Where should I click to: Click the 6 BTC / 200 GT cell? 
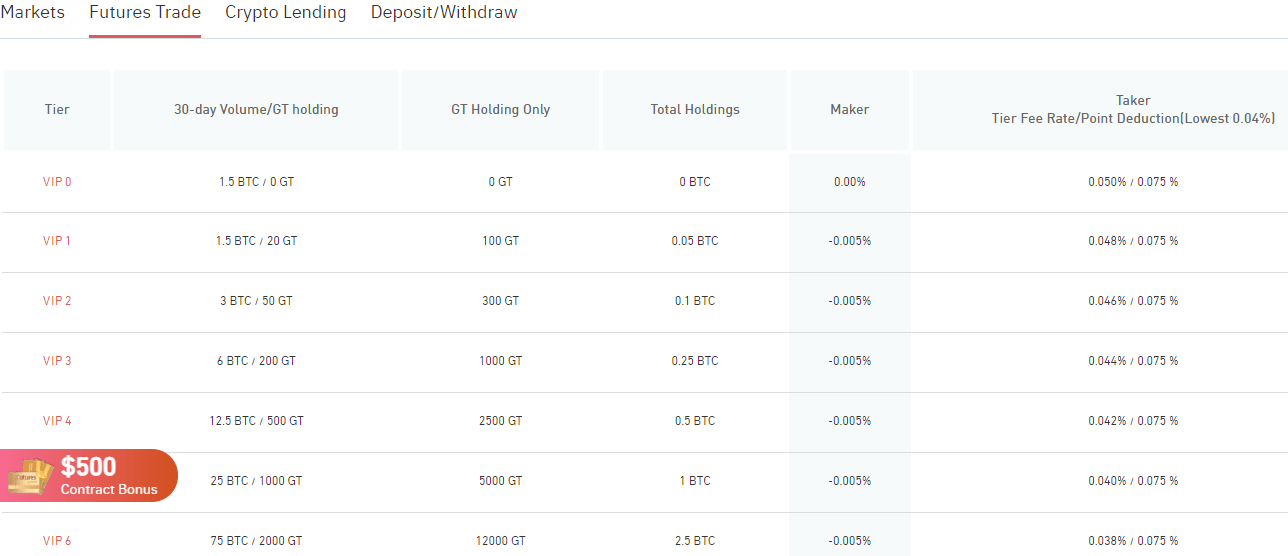256,361
